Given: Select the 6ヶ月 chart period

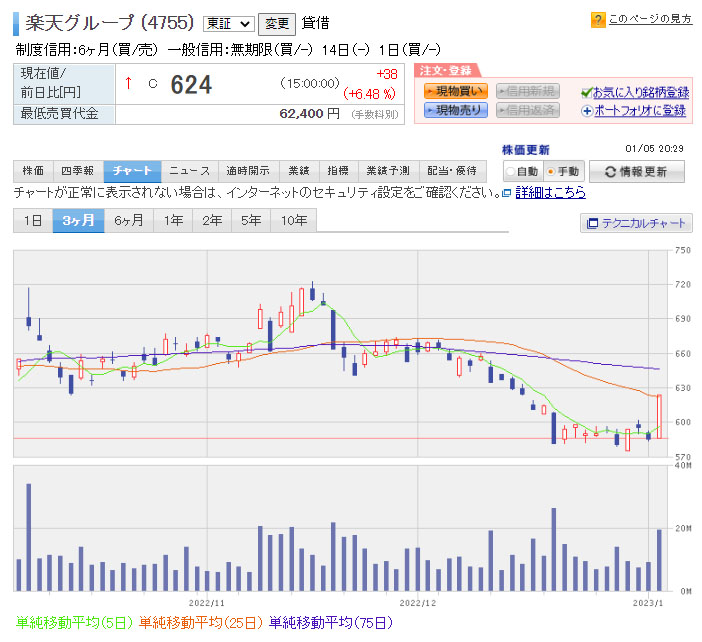Looking at the screenshot, I should [129, 221].
